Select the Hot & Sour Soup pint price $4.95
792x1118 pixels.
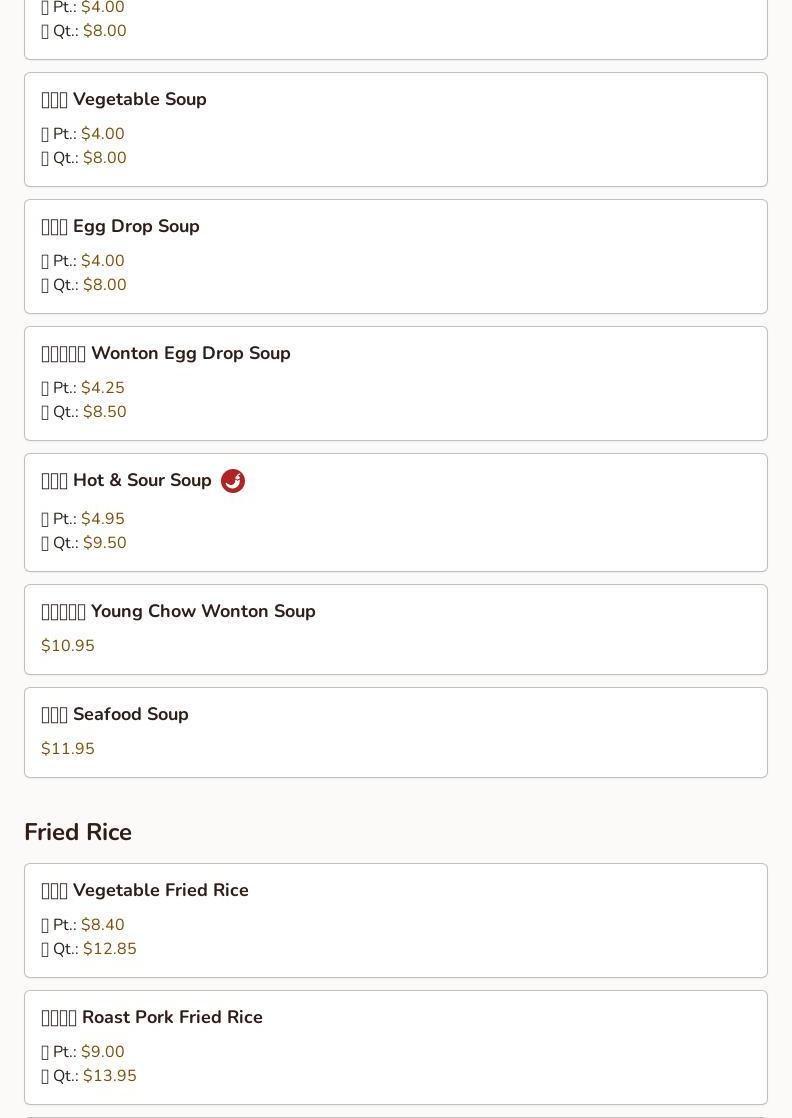[x=102, y=519]
